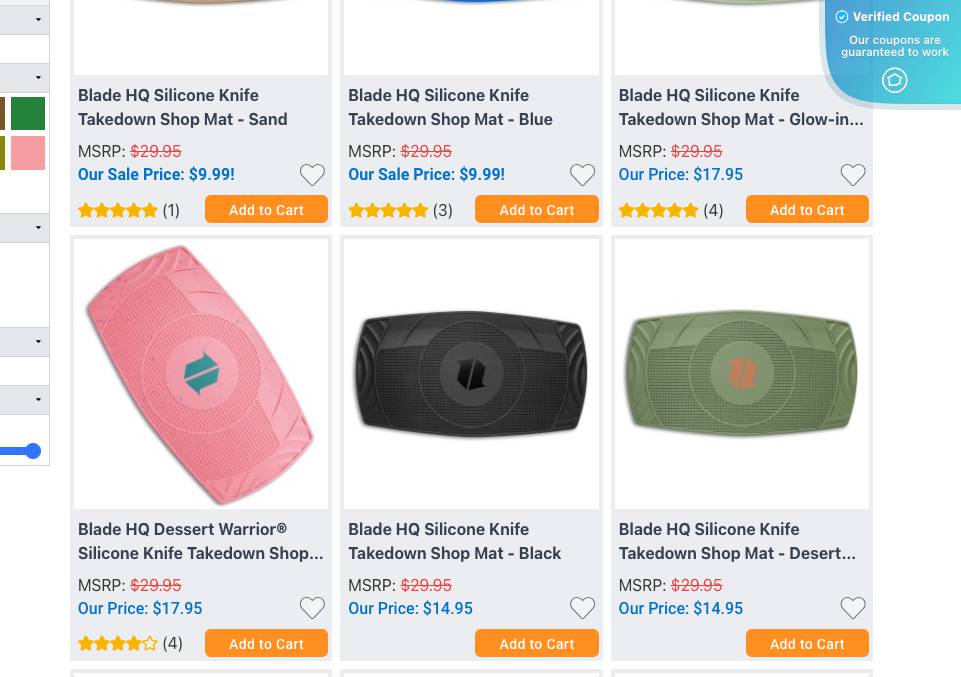Click the five-star rating on the Blue shop mat

[x=388, y=210]
